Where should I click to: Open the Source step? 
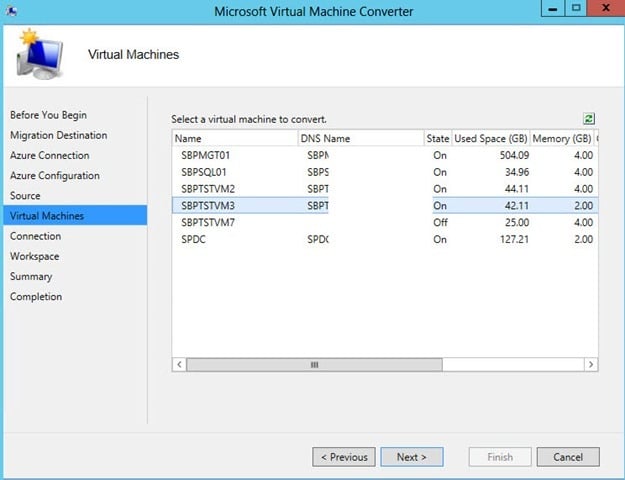[x=25, y=196]
